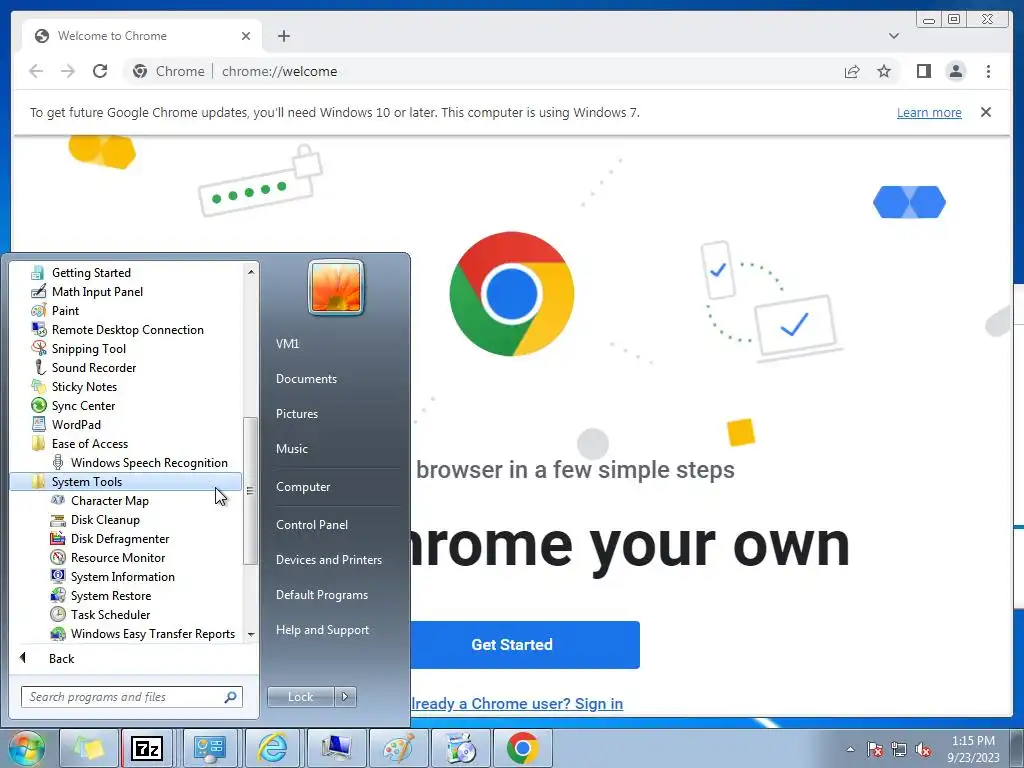Open Computer from Start menu

(303, 487)
